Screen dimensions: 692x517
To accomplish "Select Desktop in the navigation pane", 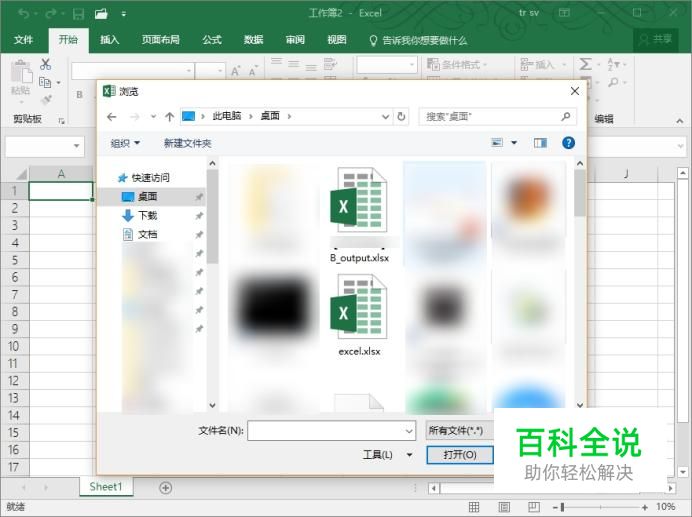I will coord(147,196).
